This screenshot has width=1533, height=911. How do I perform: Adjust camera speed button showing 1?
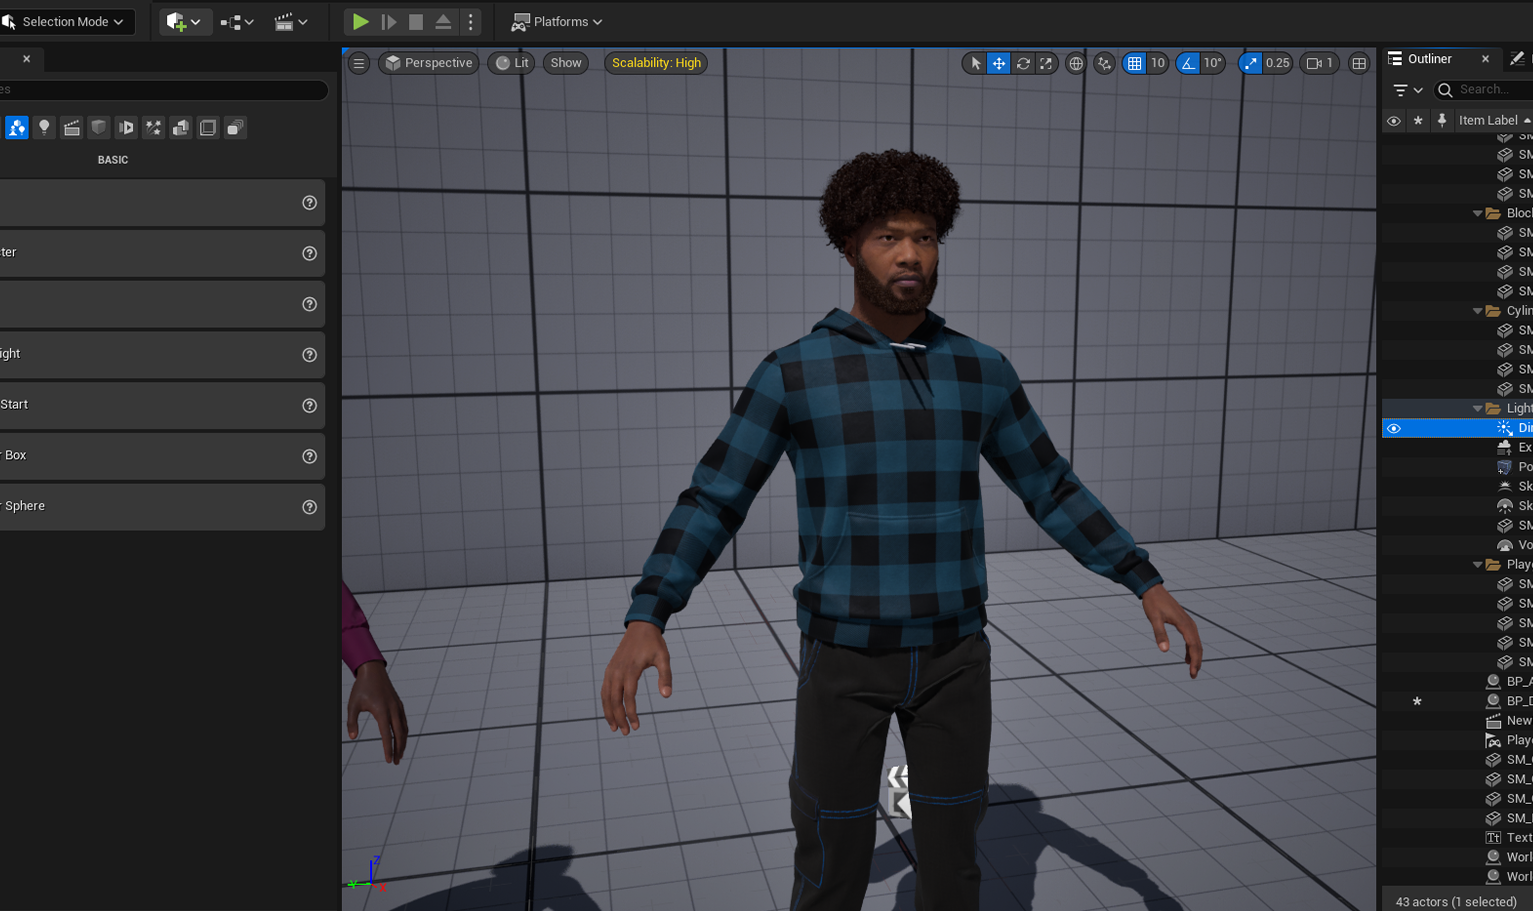coord(1320,63)
